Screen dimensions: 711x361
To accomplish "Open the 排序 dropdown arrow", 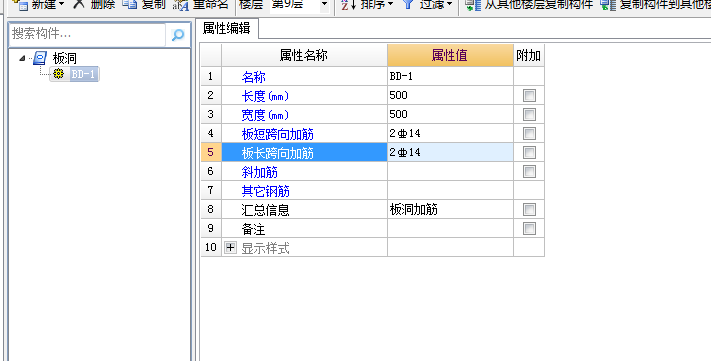I will (x=390, y=5).
